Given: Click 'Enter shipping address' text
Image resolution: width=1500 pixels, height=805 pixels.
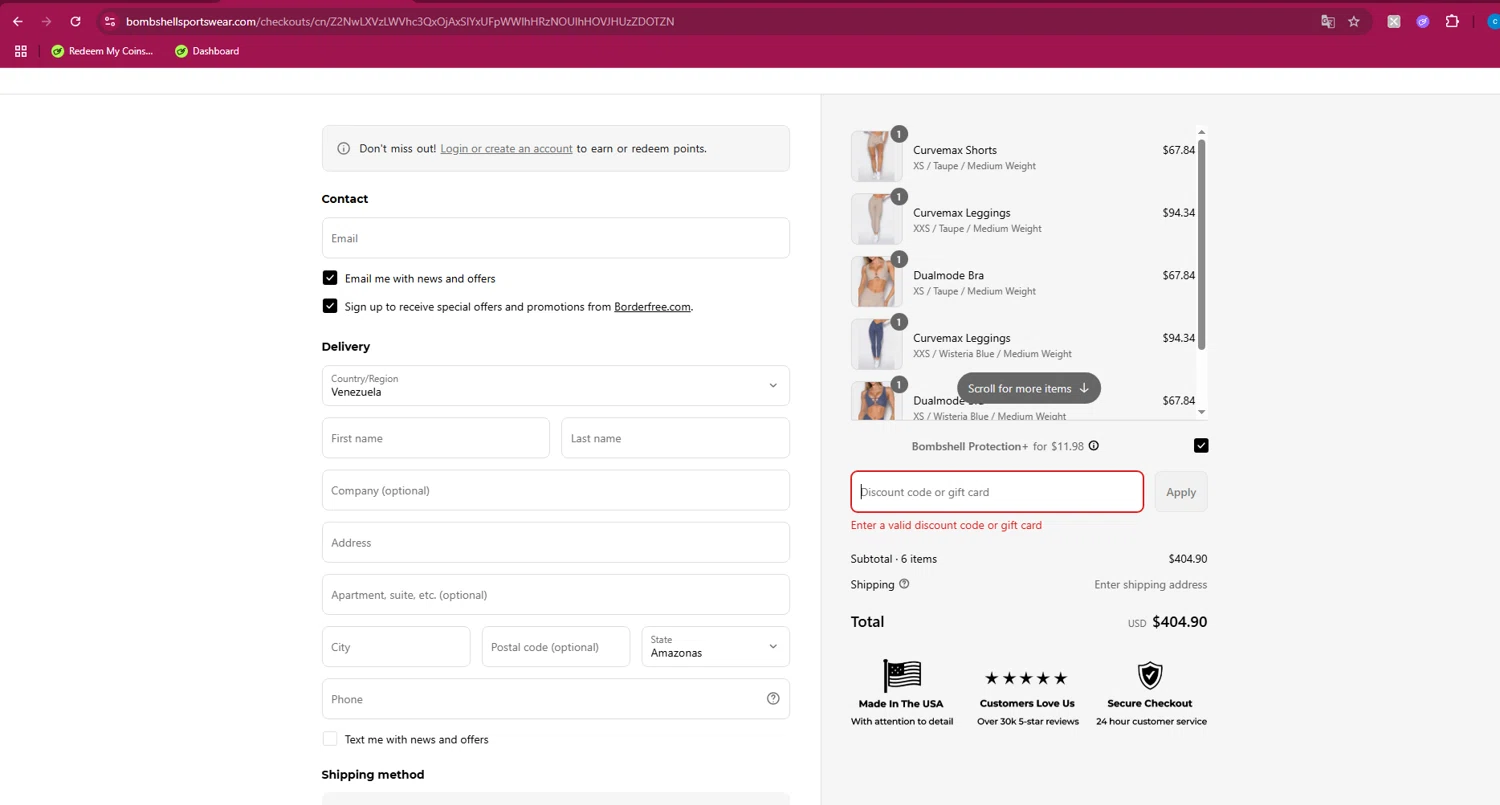Looking at the screenshot, I should point(1151,585).
